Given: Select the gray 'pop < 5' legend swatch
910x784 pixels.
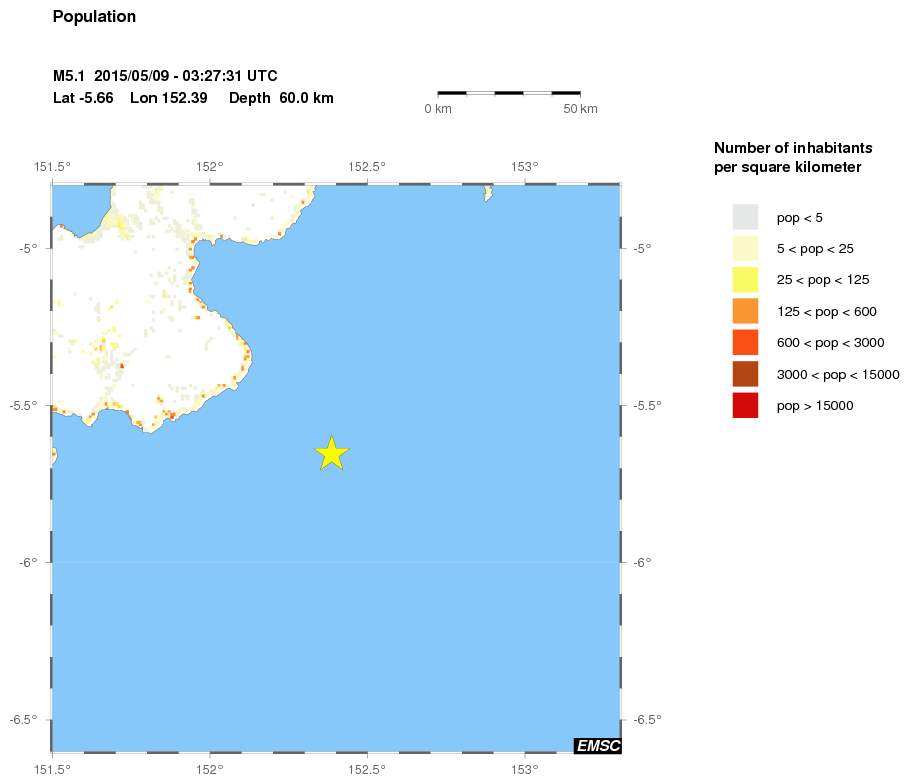Looking at the screenshot, I should pyautogui.click(x=745, y=217).
